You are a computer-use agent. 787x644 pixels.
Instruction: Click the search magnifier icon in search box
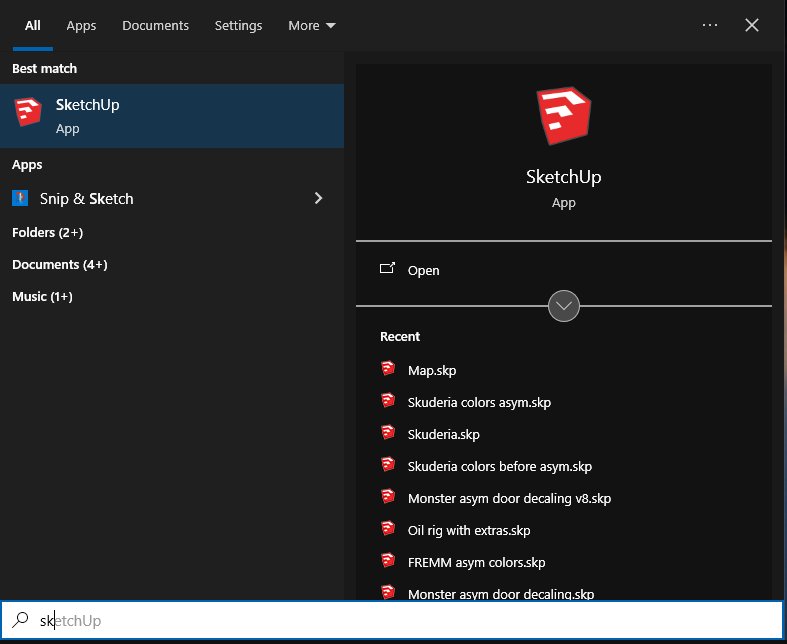click(x=20, y=621)
